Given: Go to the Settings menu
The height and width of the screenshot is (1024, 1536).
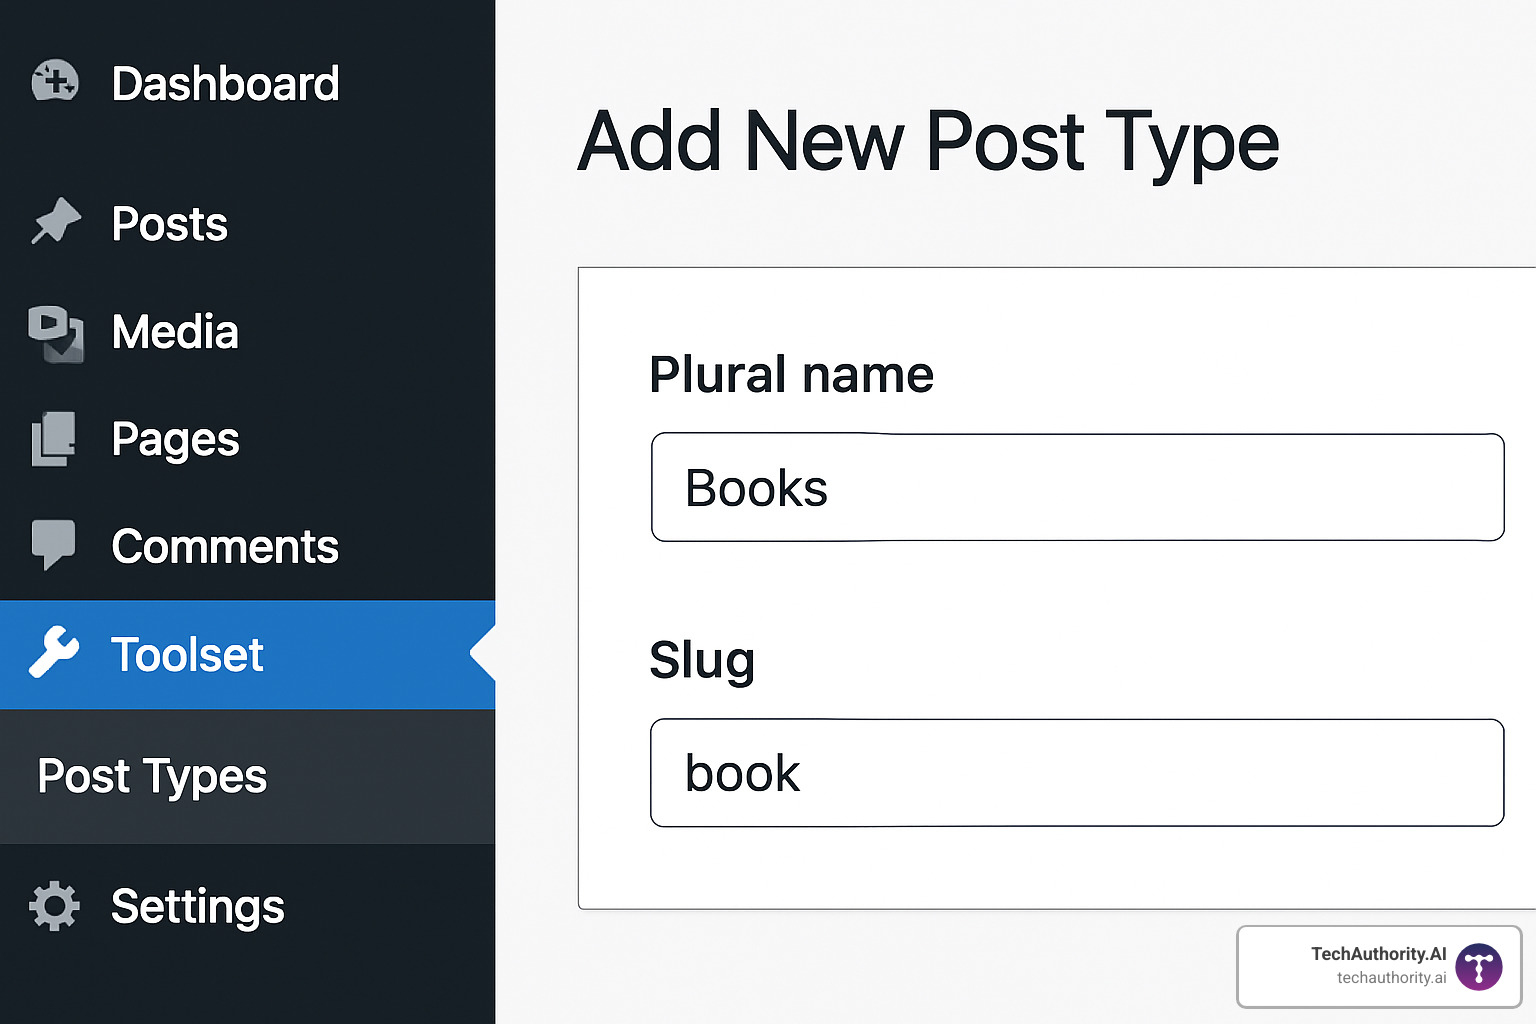Looking at the screenshot, I should 197,906.
